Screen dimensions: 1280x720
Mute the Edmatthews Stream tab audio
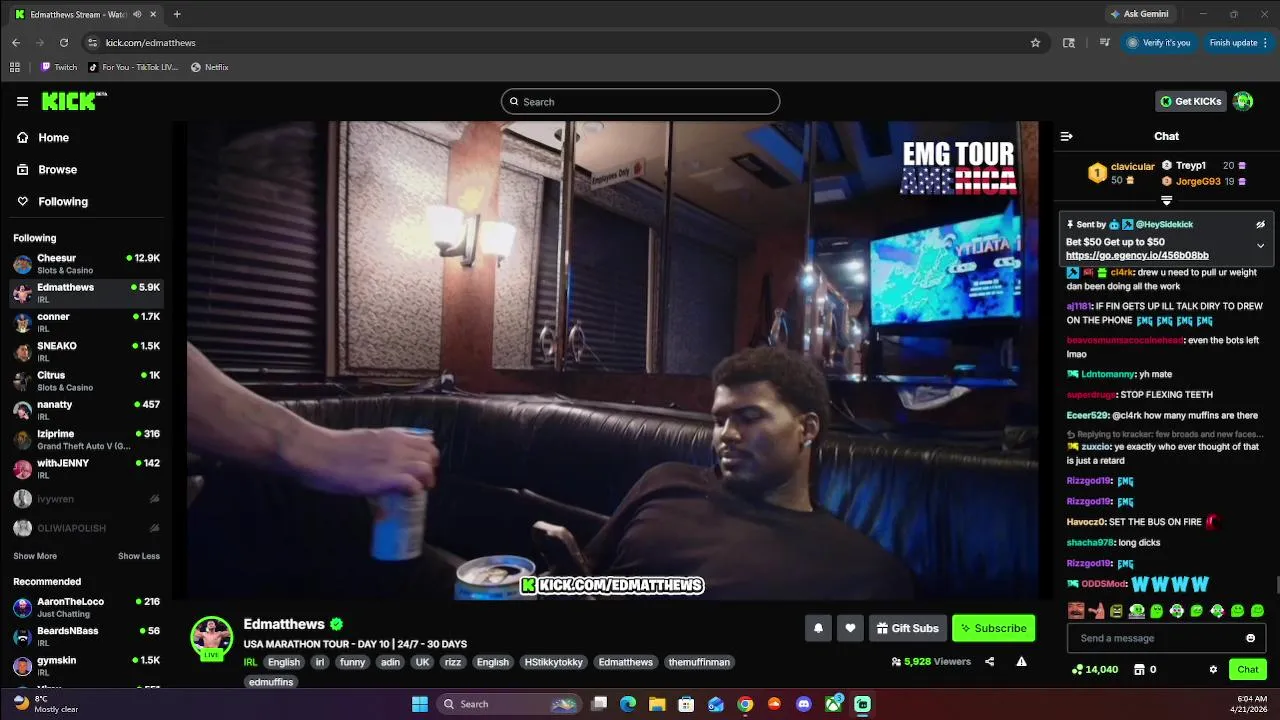137,14
